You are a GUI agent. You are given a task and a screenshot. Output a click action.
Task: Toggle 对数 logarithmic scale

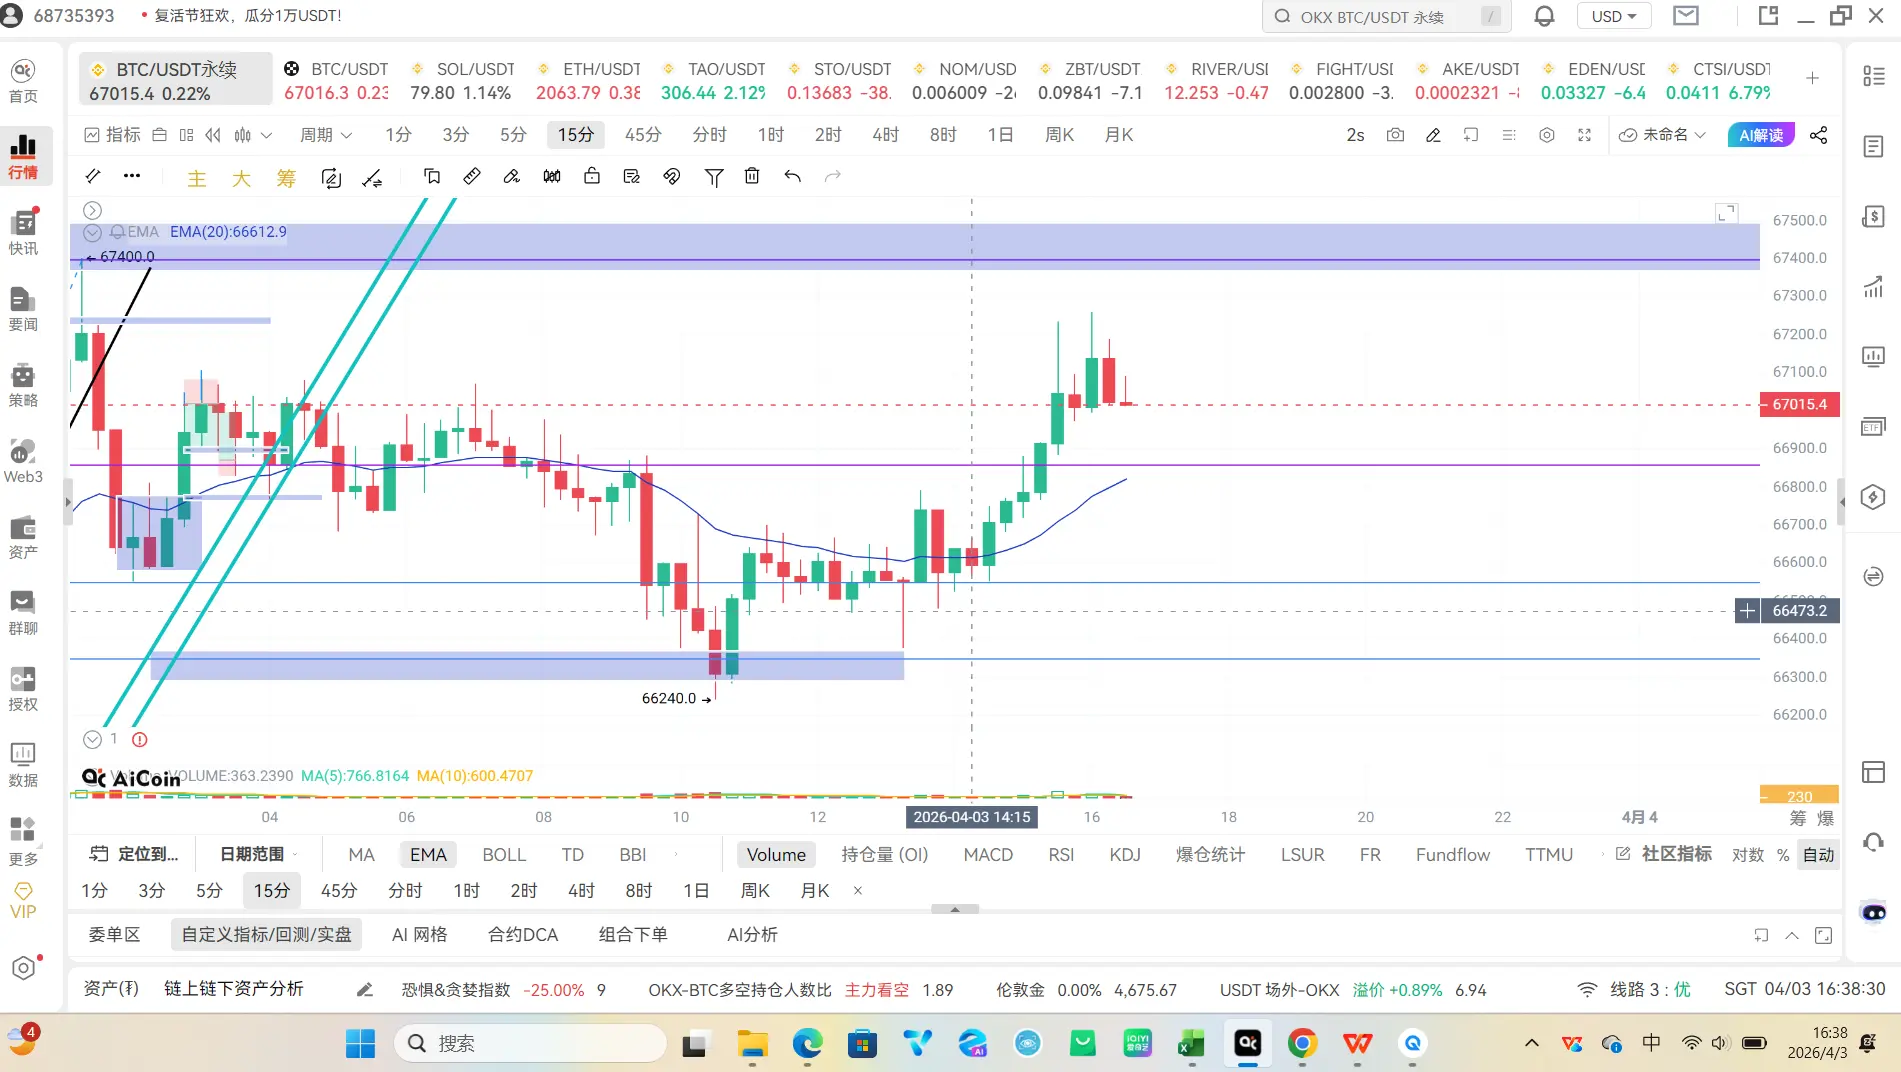pos(1748,855)
